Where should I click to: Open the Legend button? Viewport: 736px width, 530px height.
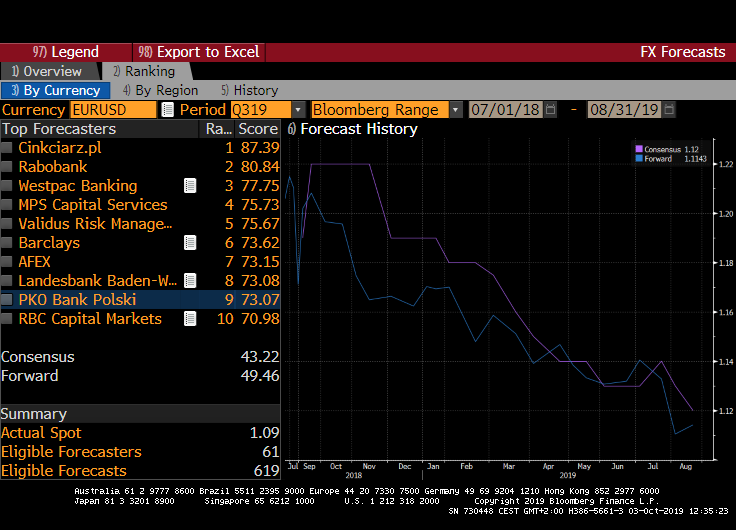click(x=66, y=52)
